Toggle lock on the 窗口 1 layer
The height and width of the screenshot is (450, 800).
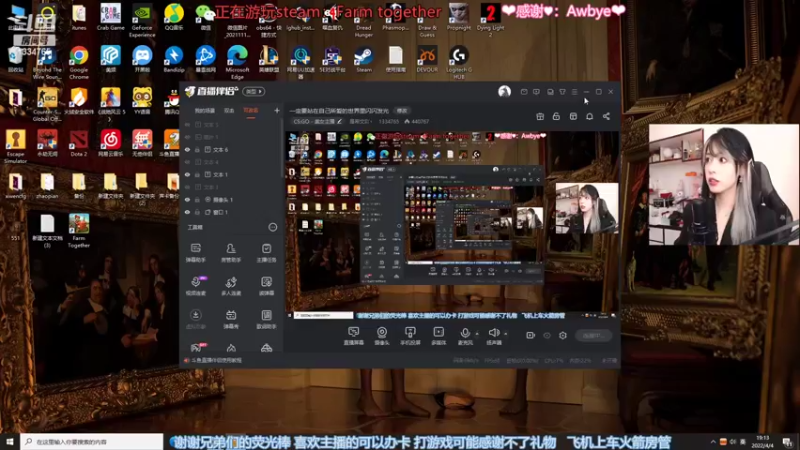tap(197, 212)
